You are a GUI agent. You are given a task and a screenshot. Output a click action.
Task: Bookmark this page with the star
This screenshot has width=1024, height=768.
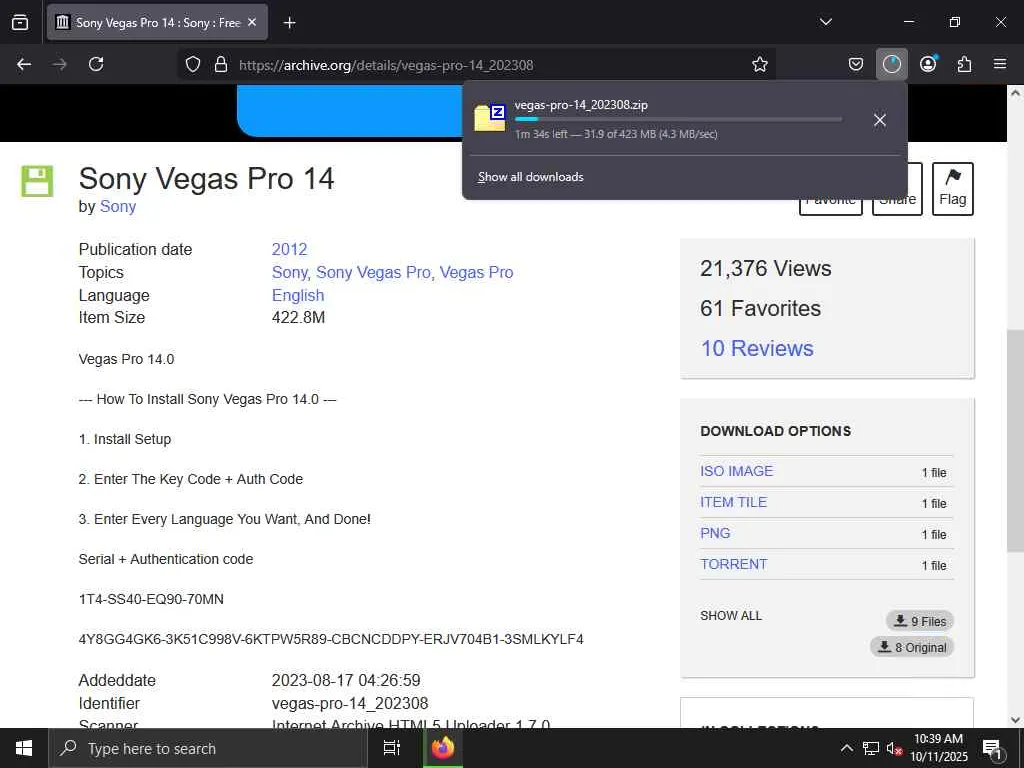[x=760, y=64]
